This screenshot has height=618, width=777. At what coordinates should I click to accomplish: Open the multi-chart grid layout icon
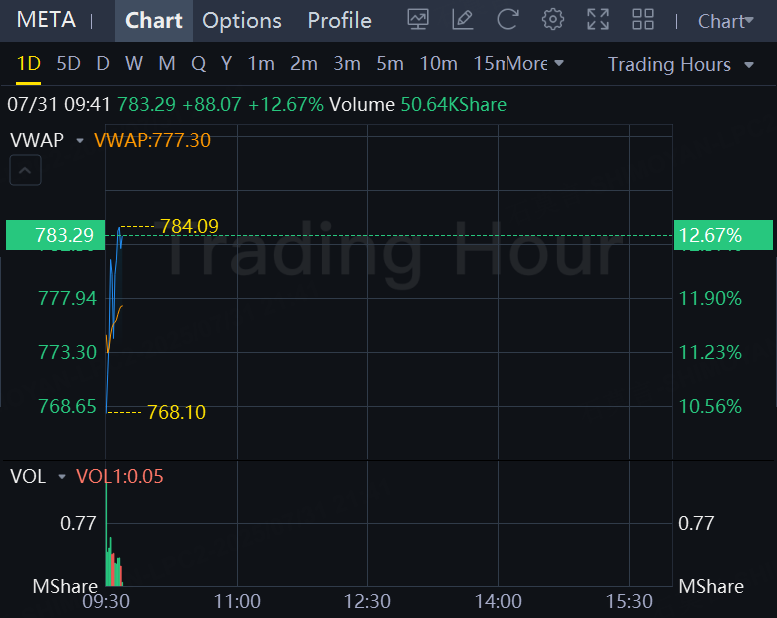coord(643,19)
